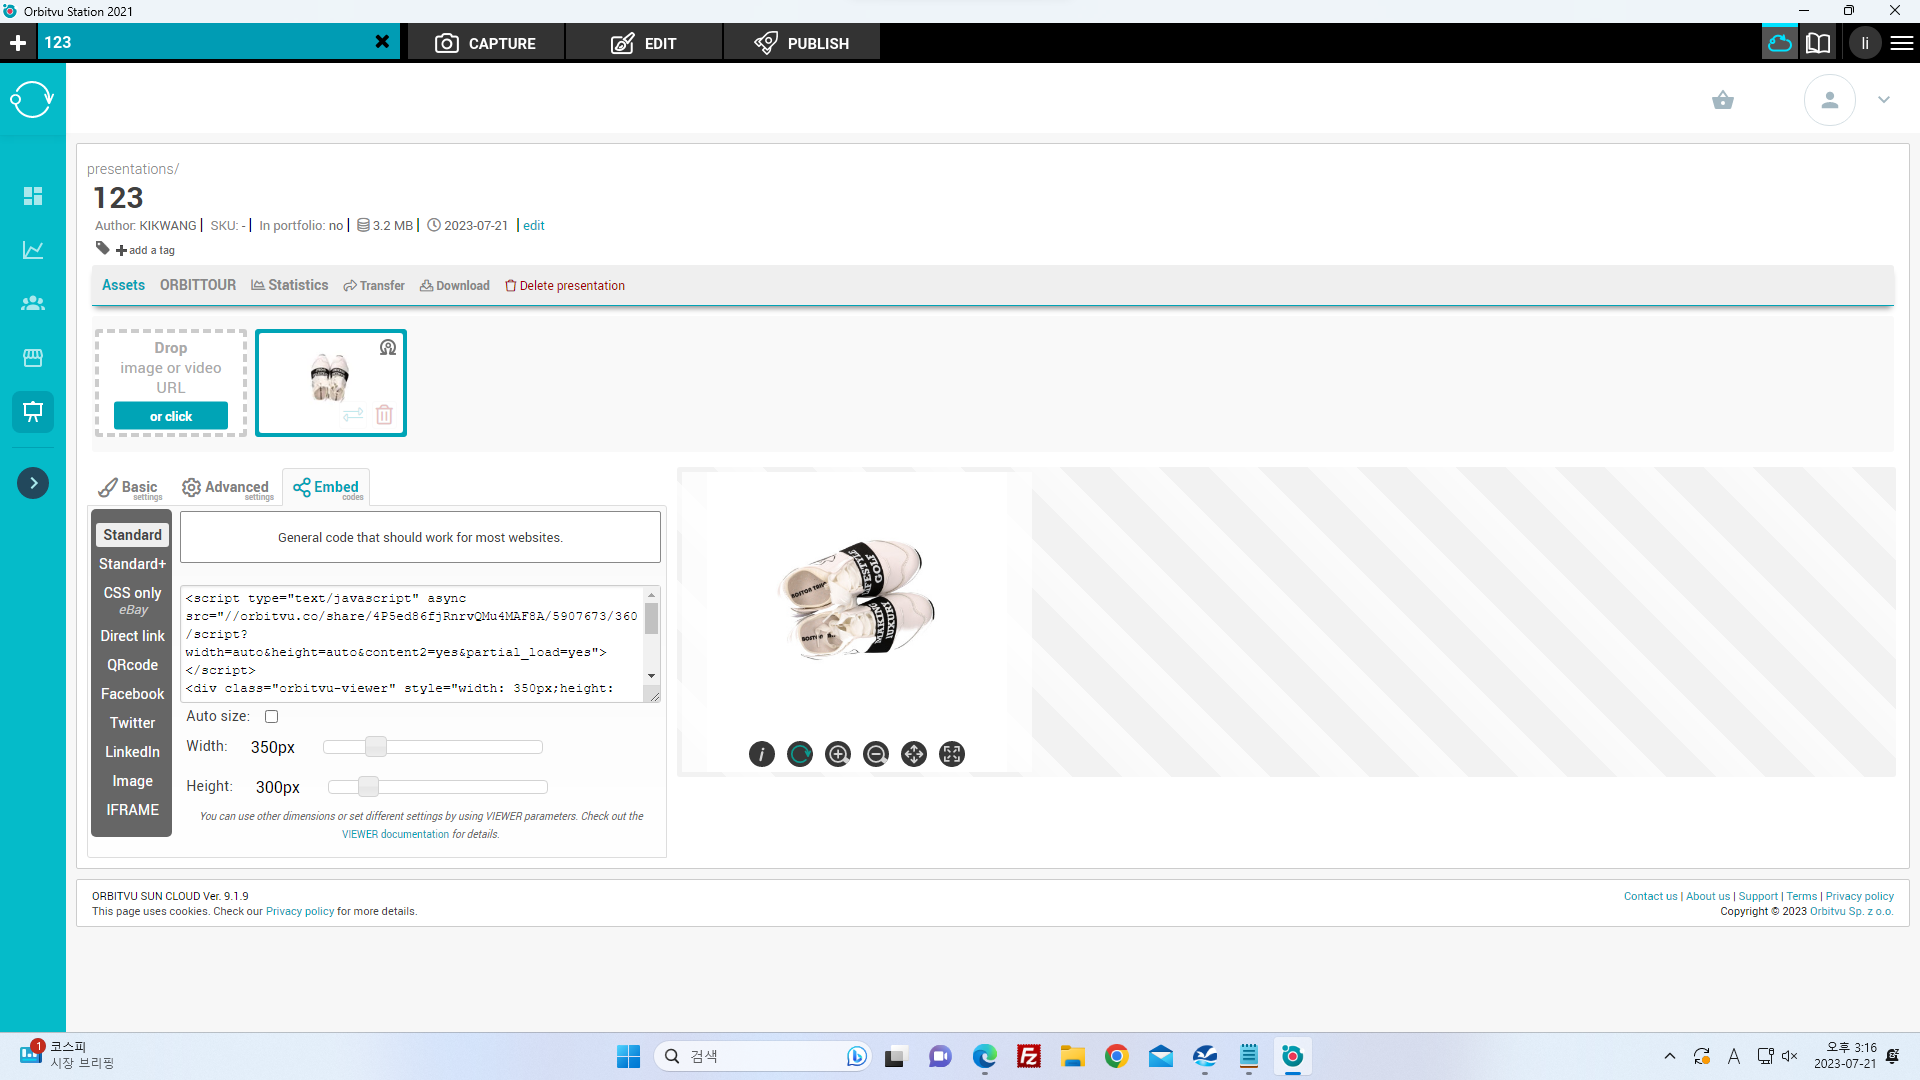1920x1080 pixels.
Task: Open the Windows Start menu
Action: 628,1056
